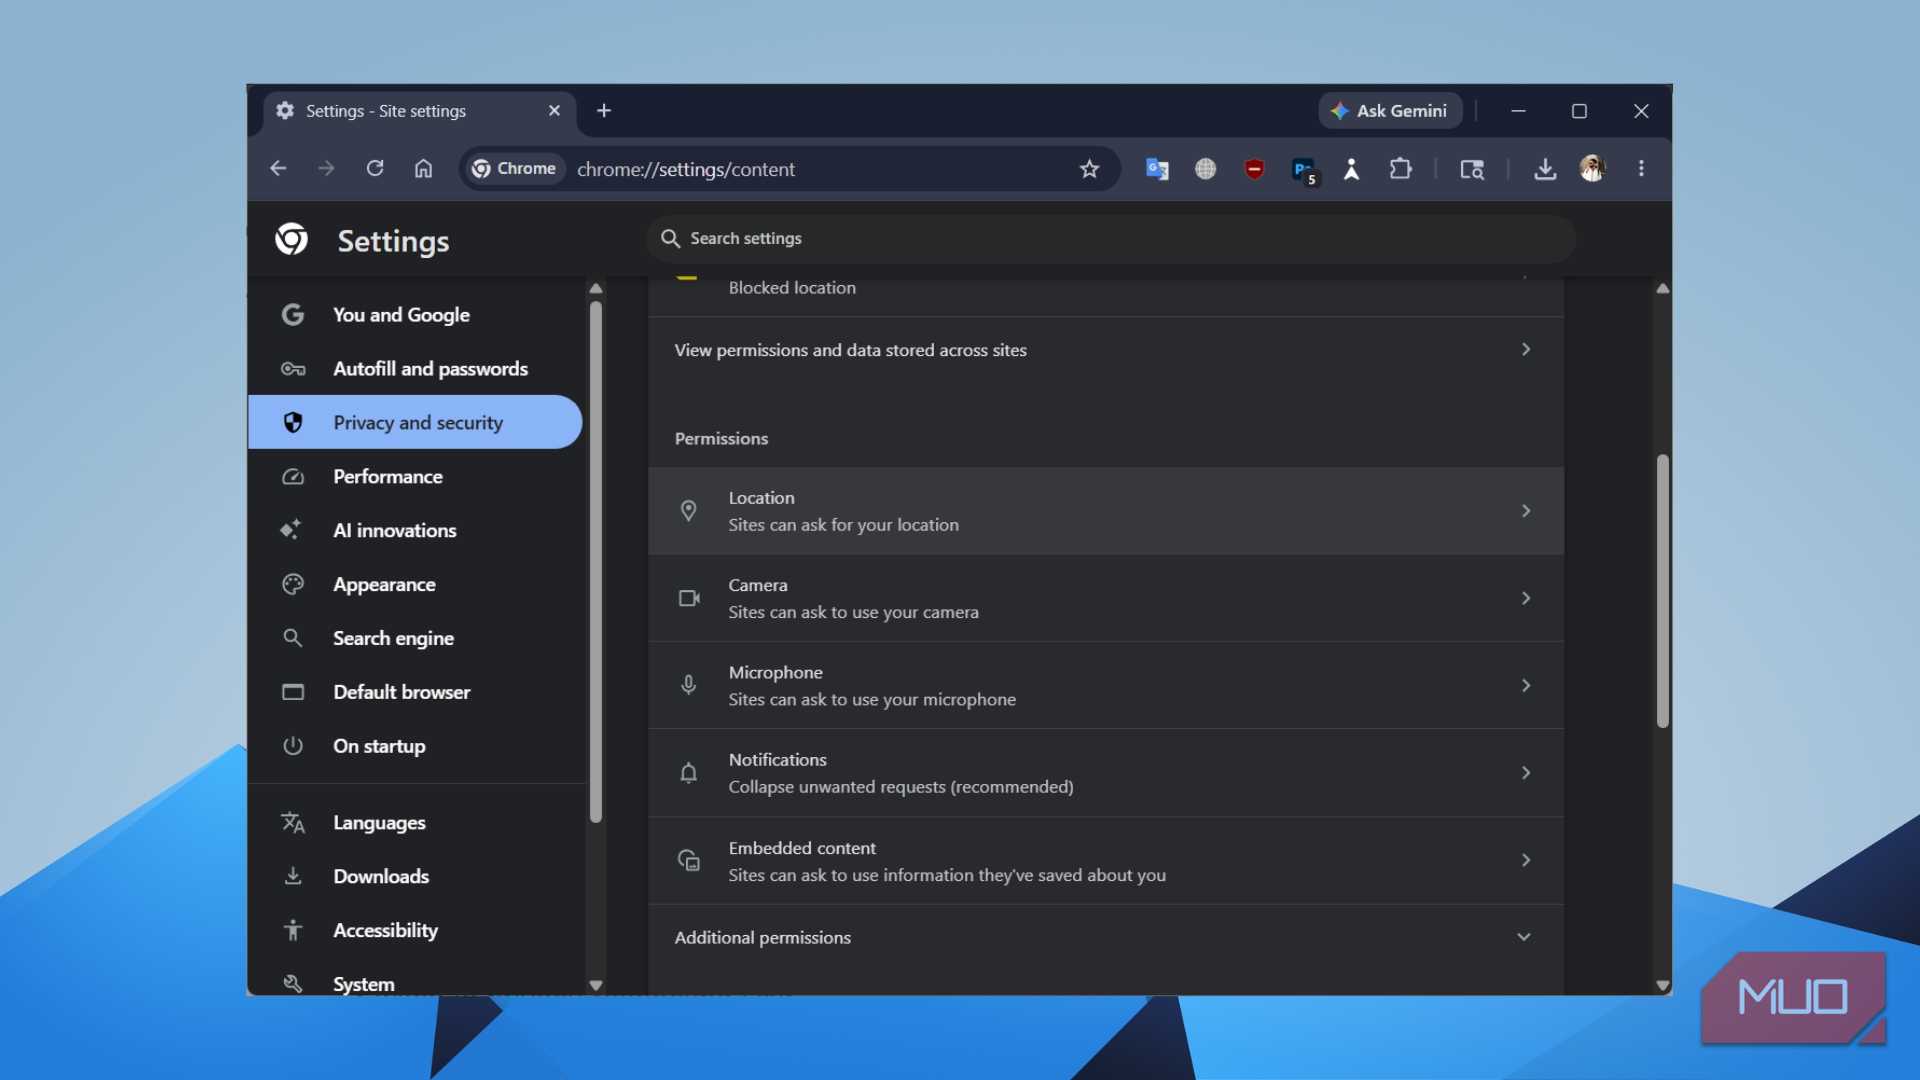Click the Camera permission icon
1920x1080 pixels.
689,598
